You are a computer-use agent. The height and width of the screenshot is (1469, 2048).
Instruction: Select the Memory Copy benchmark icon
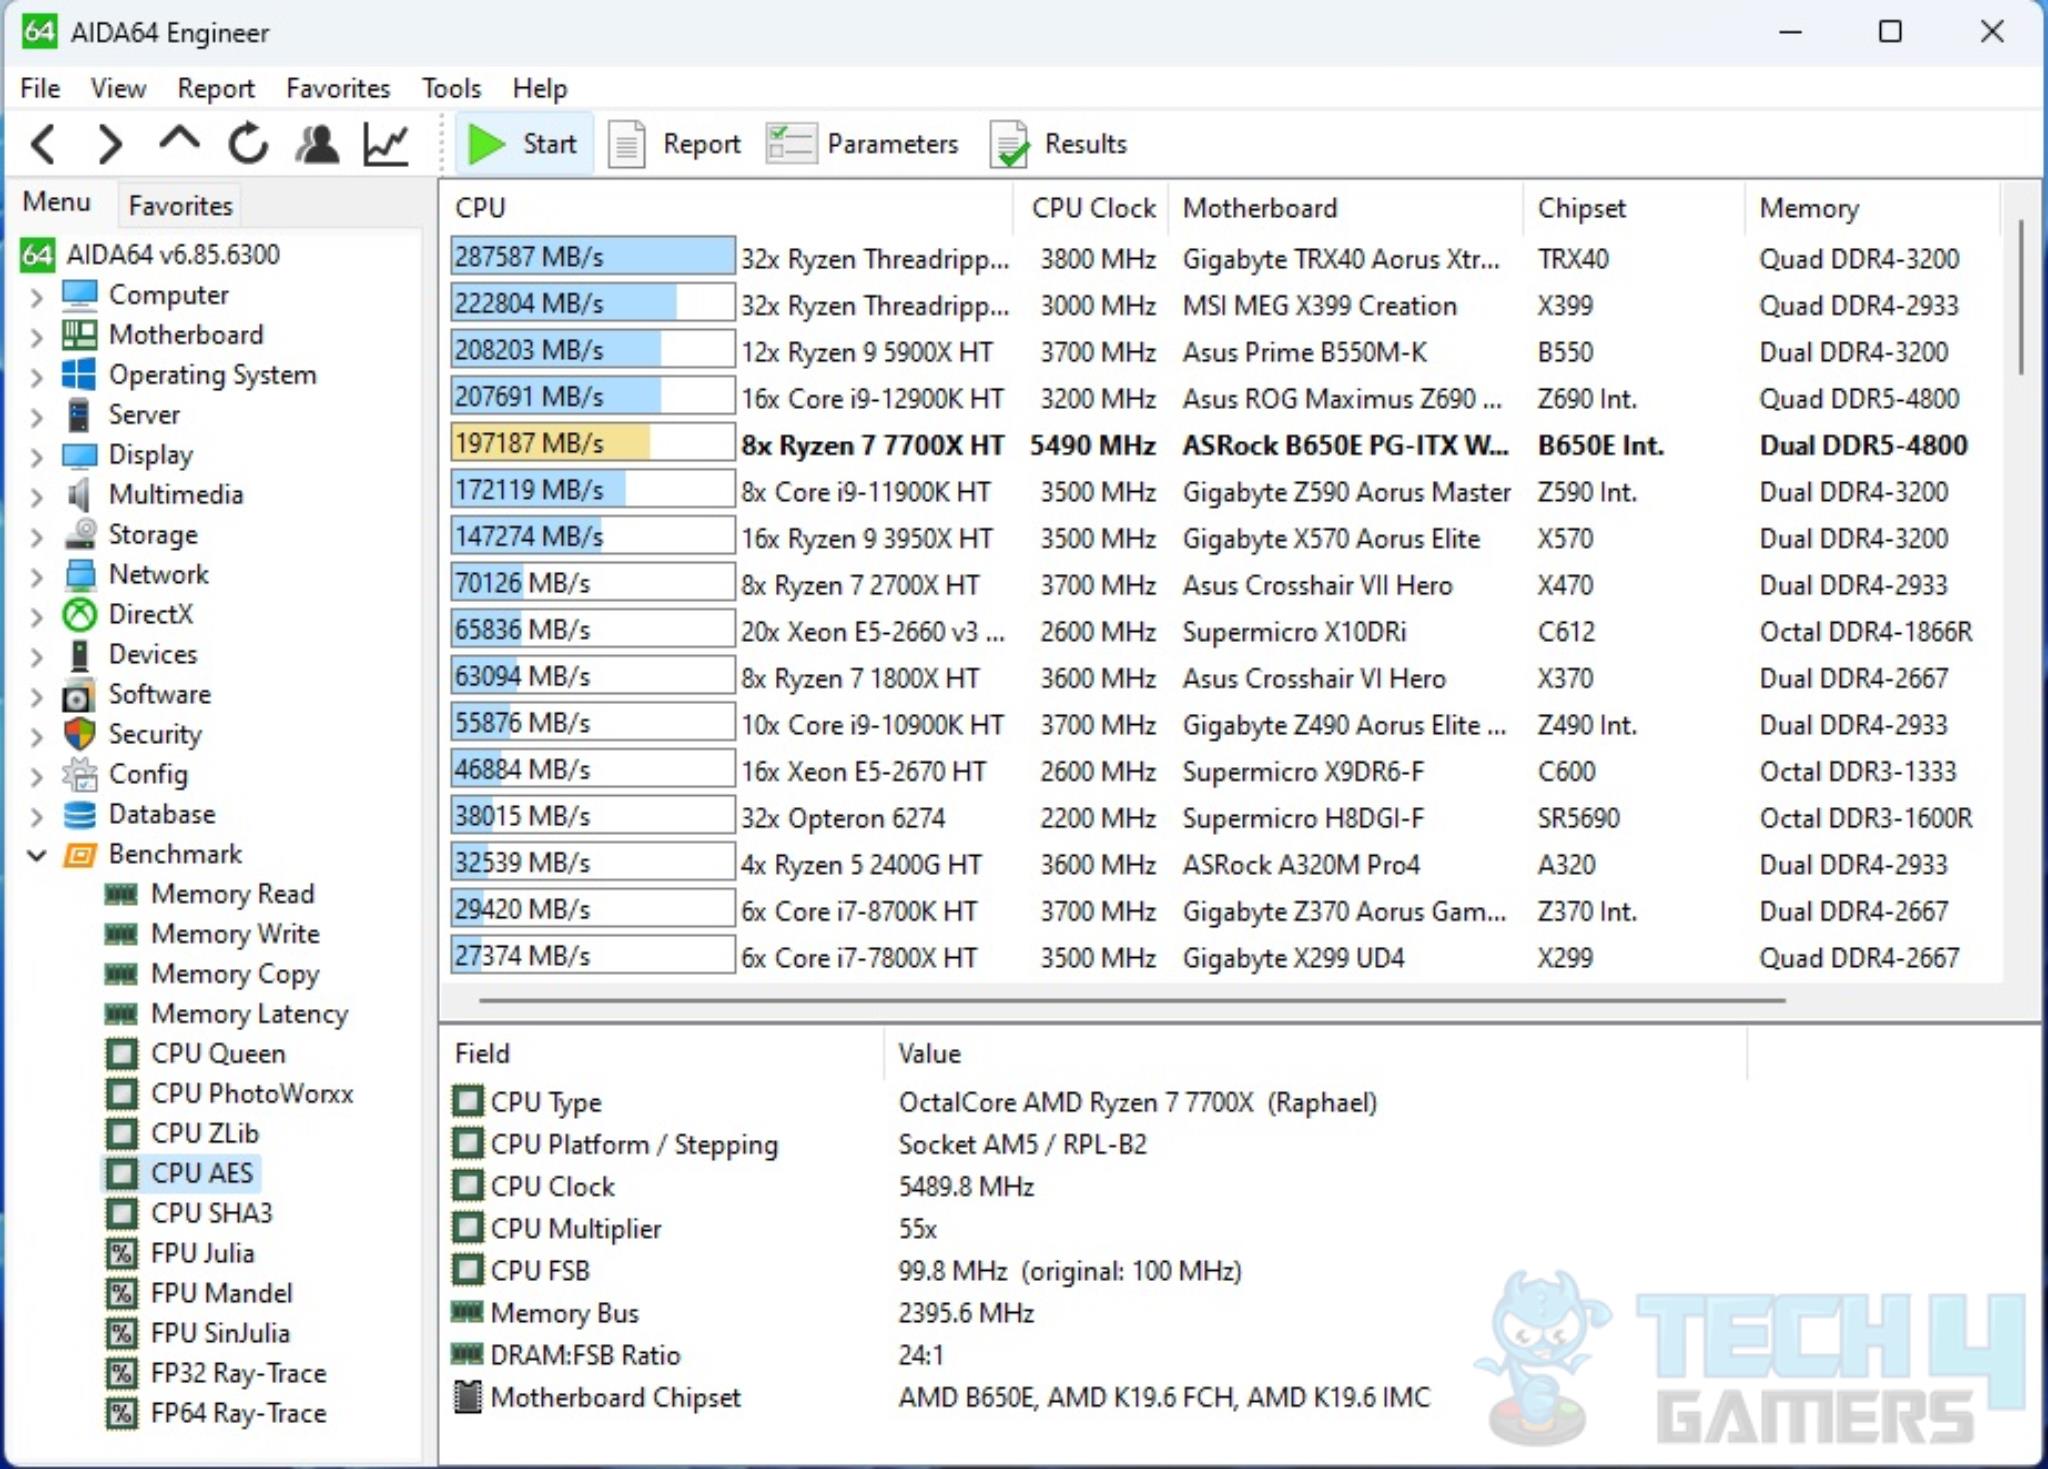pyautogui.click(x=122, y=973)
